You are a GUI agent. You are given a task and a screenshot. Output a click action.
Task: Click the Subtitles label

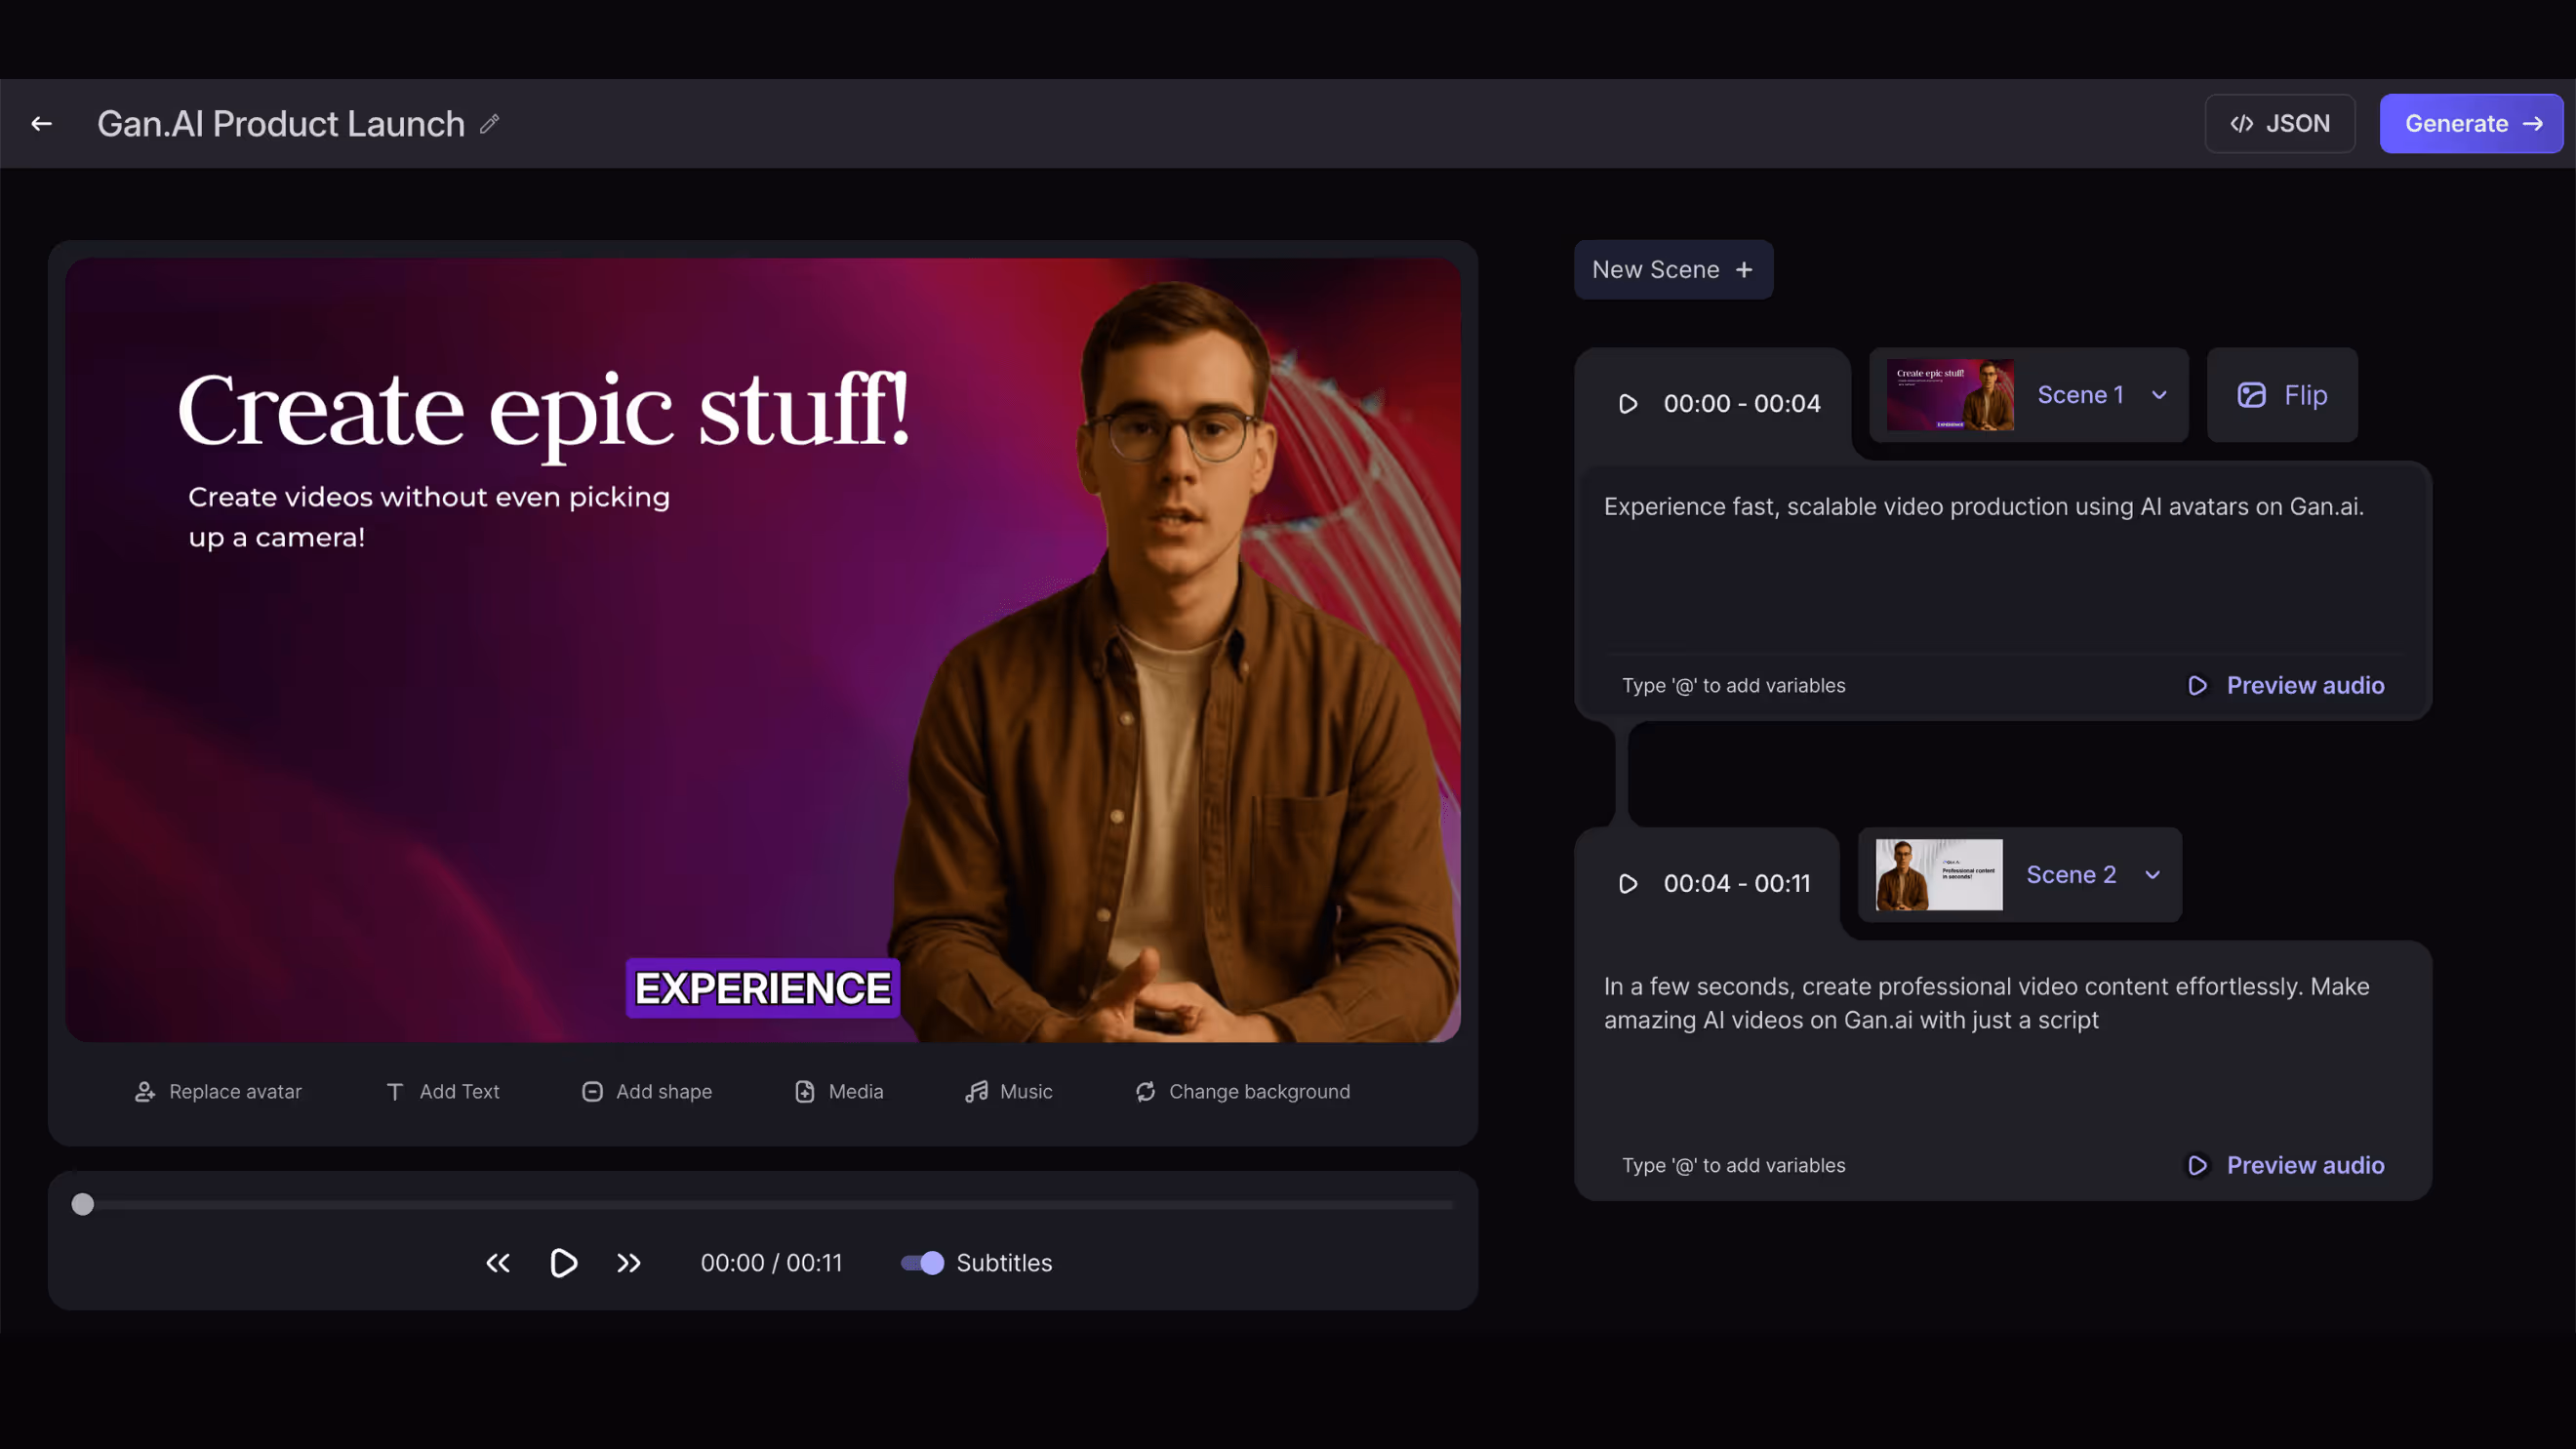click(1004, 1264)
